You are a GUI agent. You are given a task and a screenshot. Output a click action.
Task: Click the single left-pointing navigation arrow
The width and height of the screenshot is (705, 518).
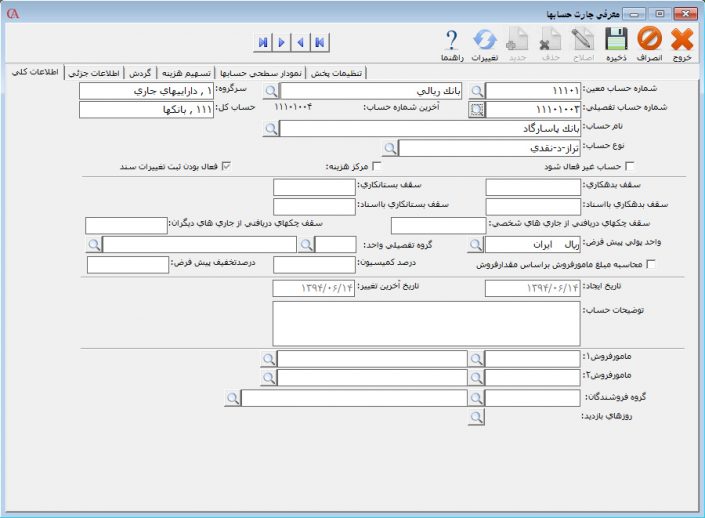[x=300, y=42]
